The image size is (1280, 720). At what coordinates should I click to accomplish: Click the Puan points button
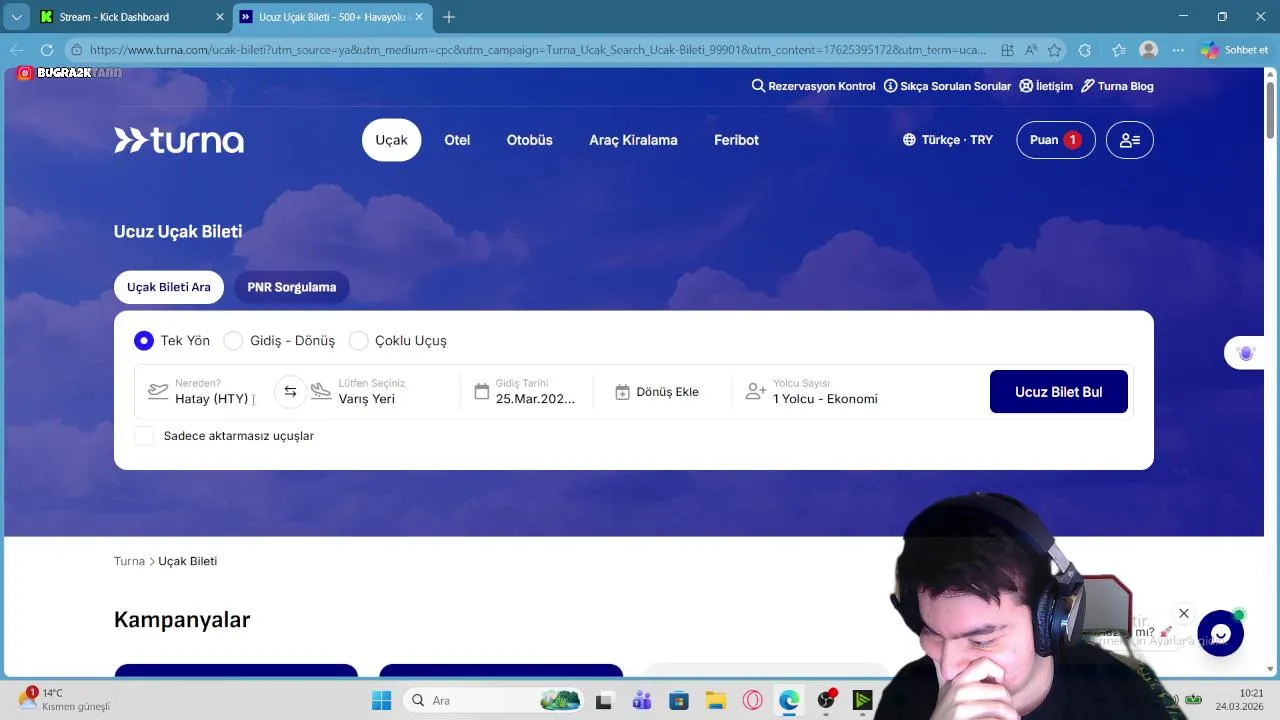[x=1056, y=140]
